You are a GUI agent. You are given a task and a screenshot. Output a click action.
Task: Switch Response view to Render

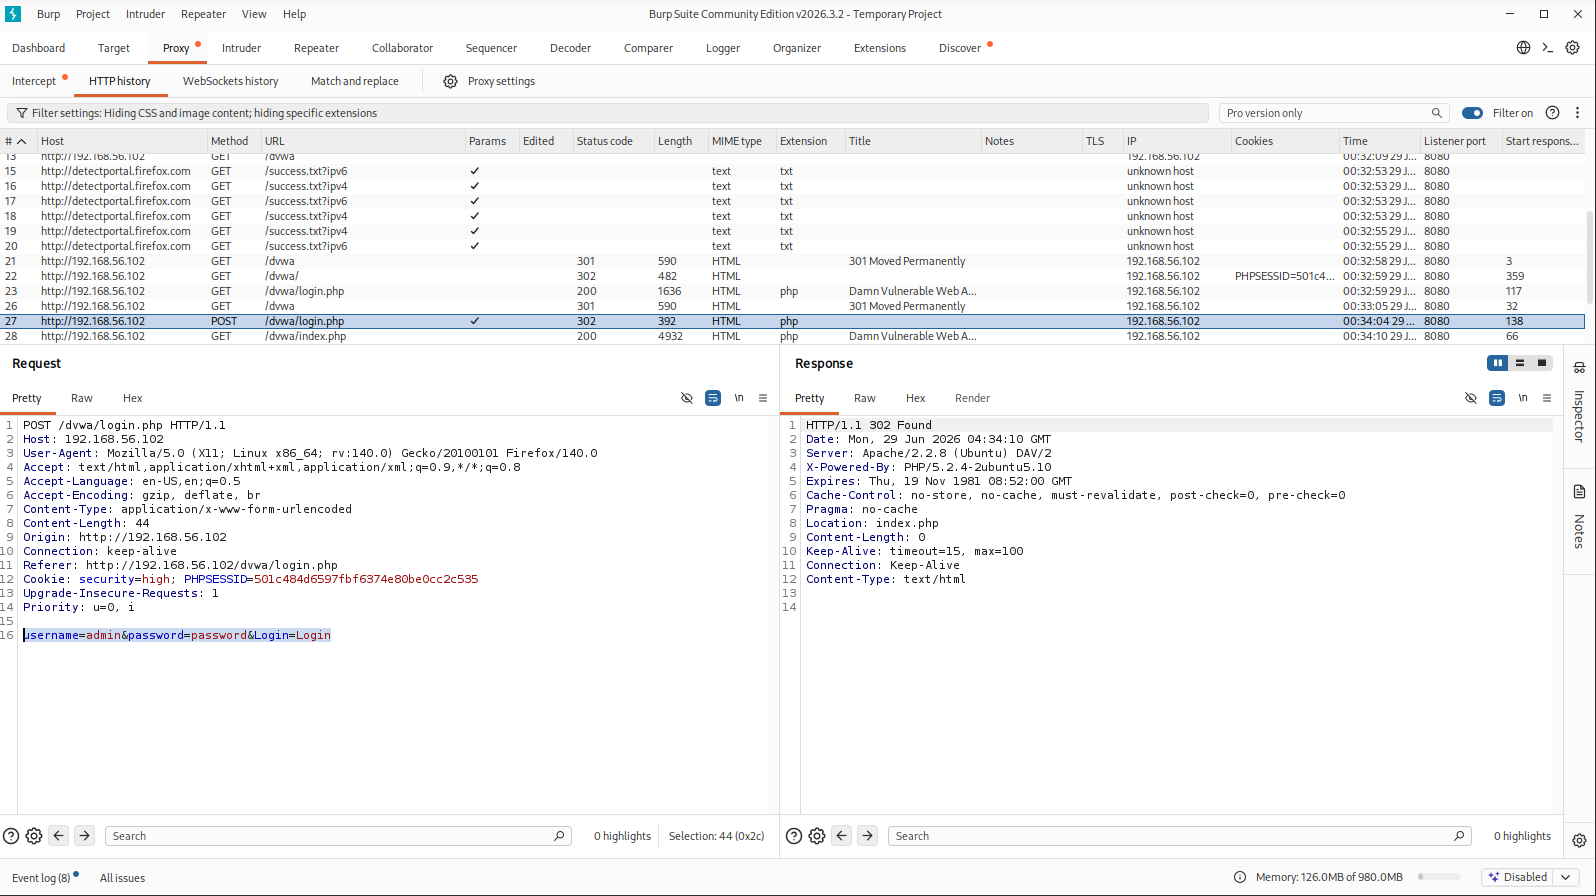pyautogui.click(x=972, y=398)
